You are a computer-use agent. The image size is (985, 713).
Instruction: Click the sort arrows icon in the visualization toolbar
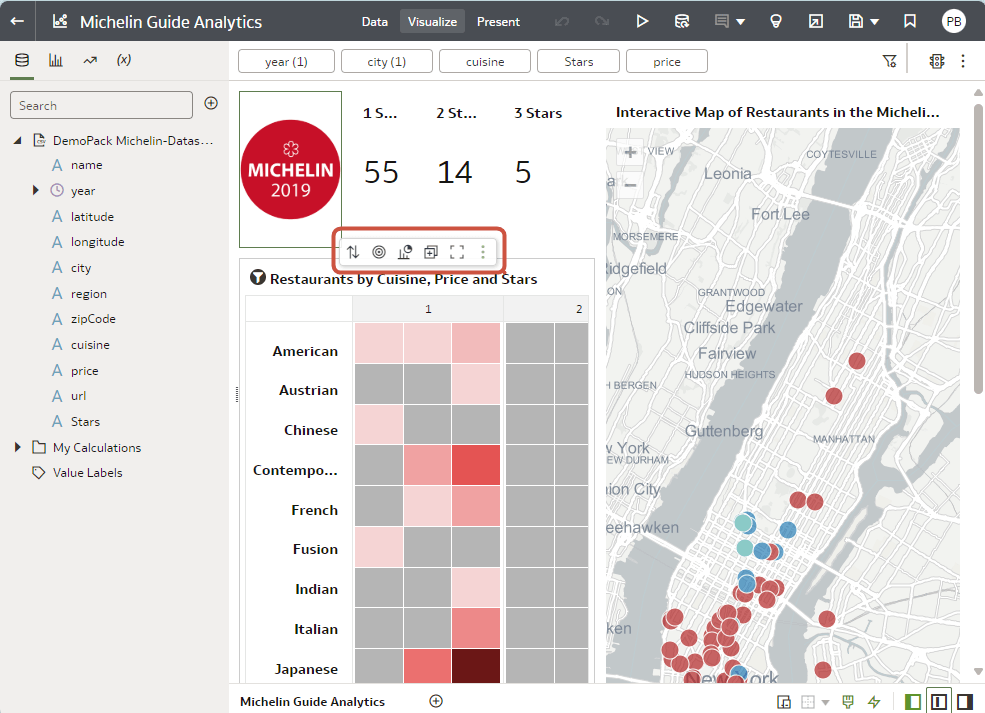(x=353, y=252)
